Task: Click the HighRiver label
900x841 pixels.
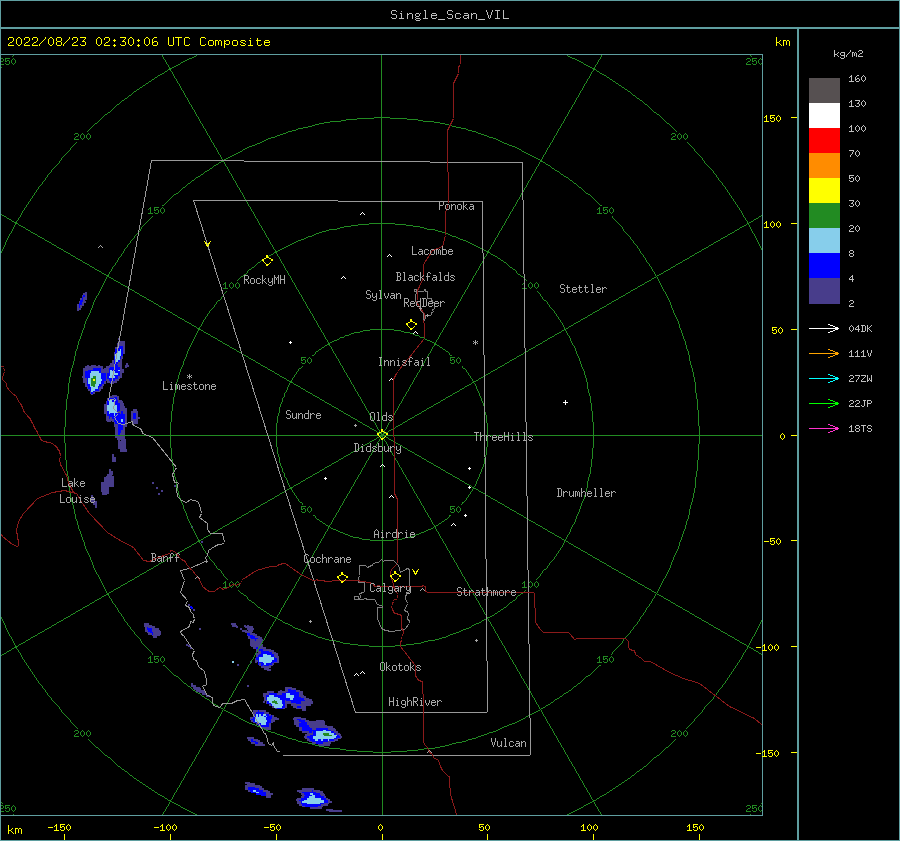Action: (x=415, y=702)
